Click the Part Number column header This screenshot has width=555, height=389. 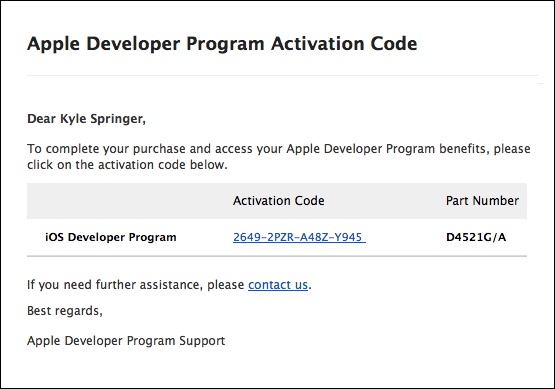click(482, 201)
